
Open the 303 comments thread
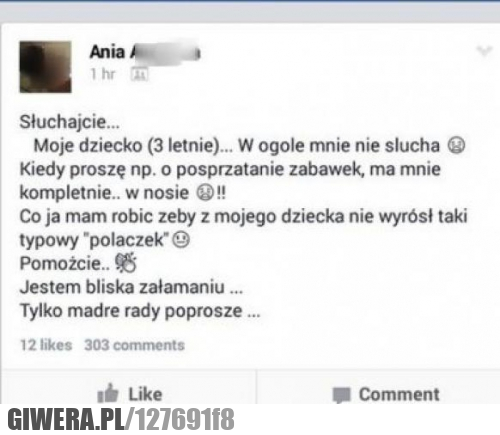134,345
